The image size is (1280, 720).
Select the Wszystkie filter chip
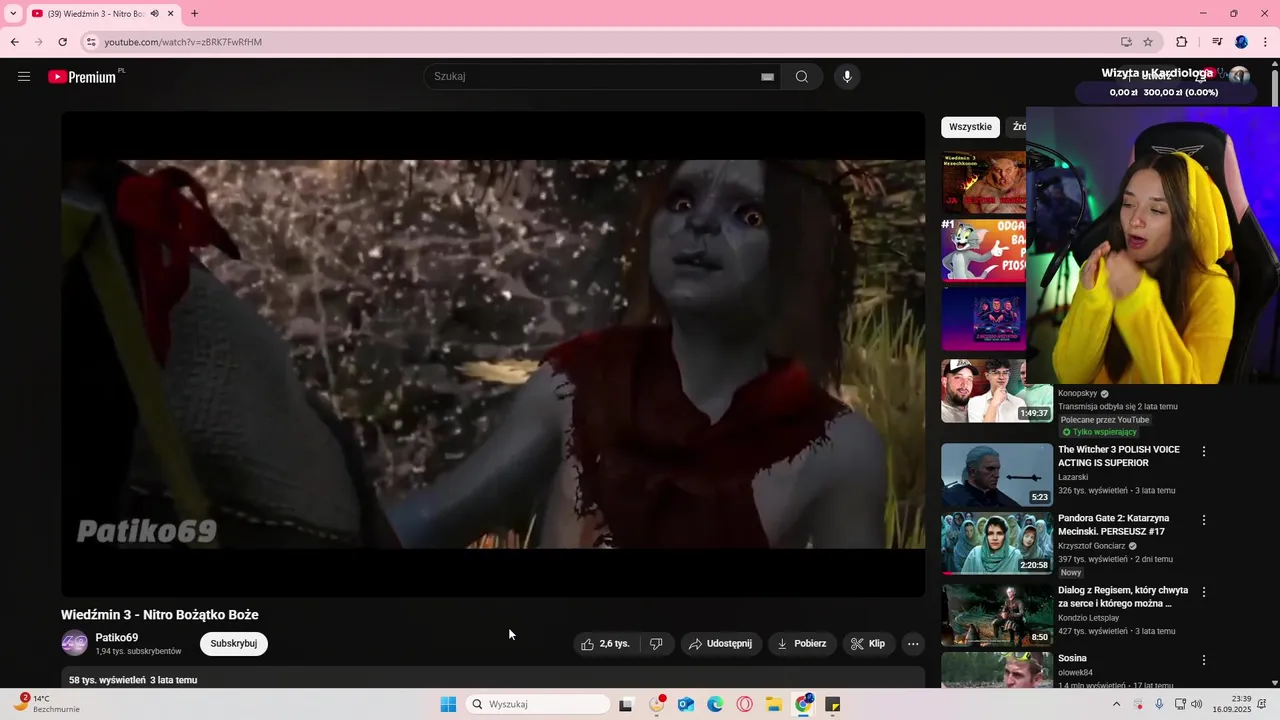pos(970,127)
